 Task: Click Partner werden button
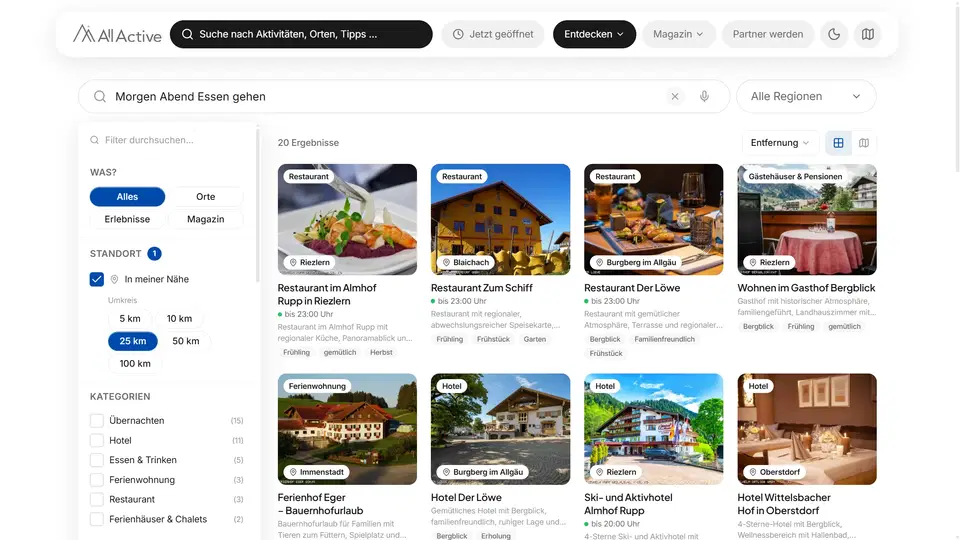pyautogui.click(x=768, y=34)
